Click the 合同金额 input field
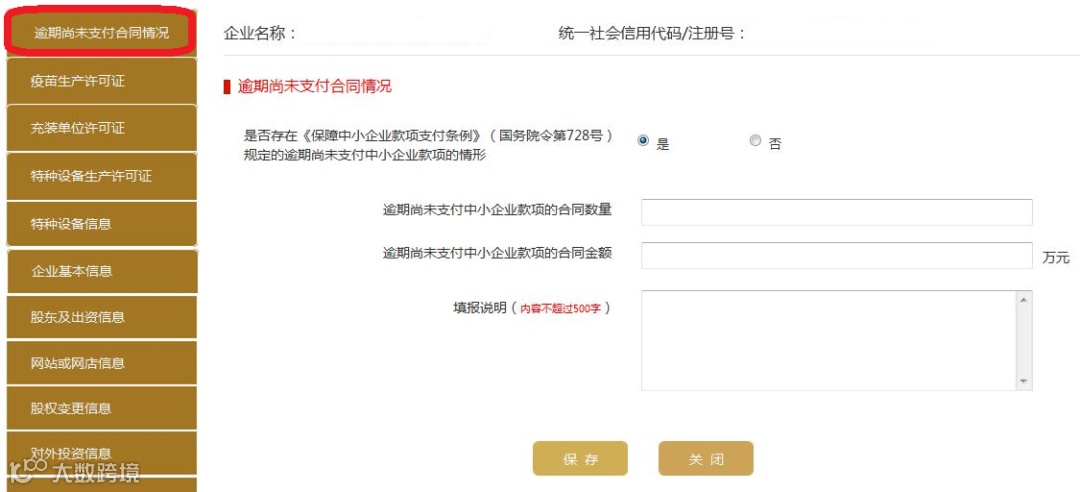Viewport: 1080px width, 492px height. [x=836, y=255]
